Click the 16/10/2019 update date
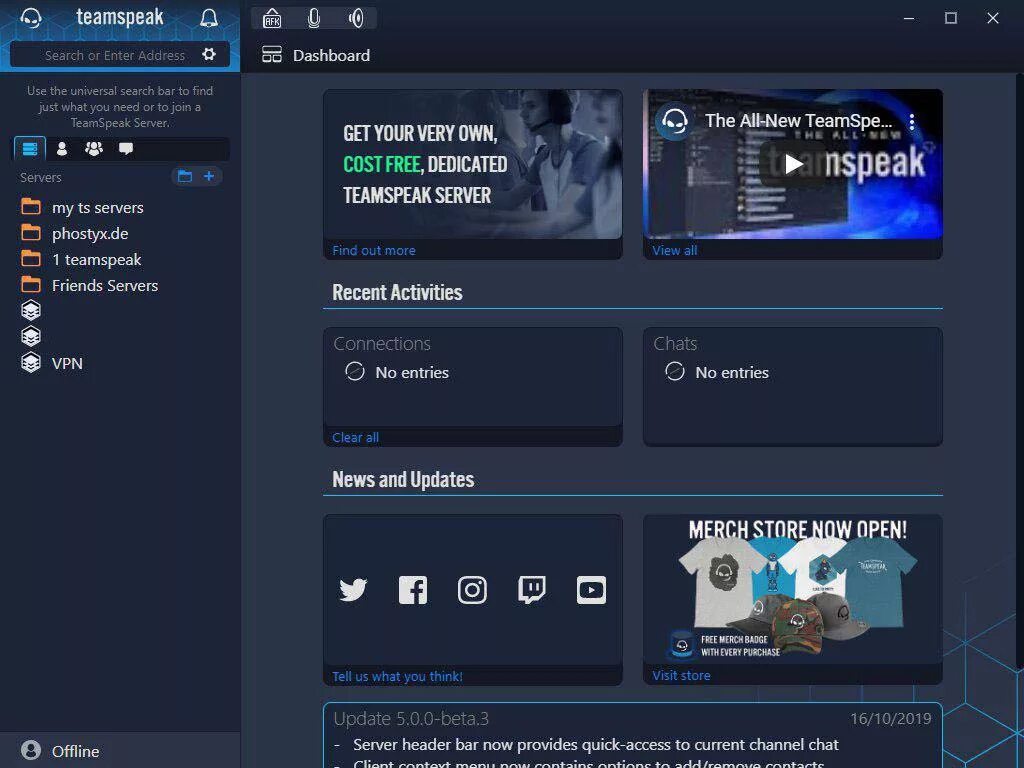The width and height of the screenshot is (1024, 768). (x=891, y=718)
